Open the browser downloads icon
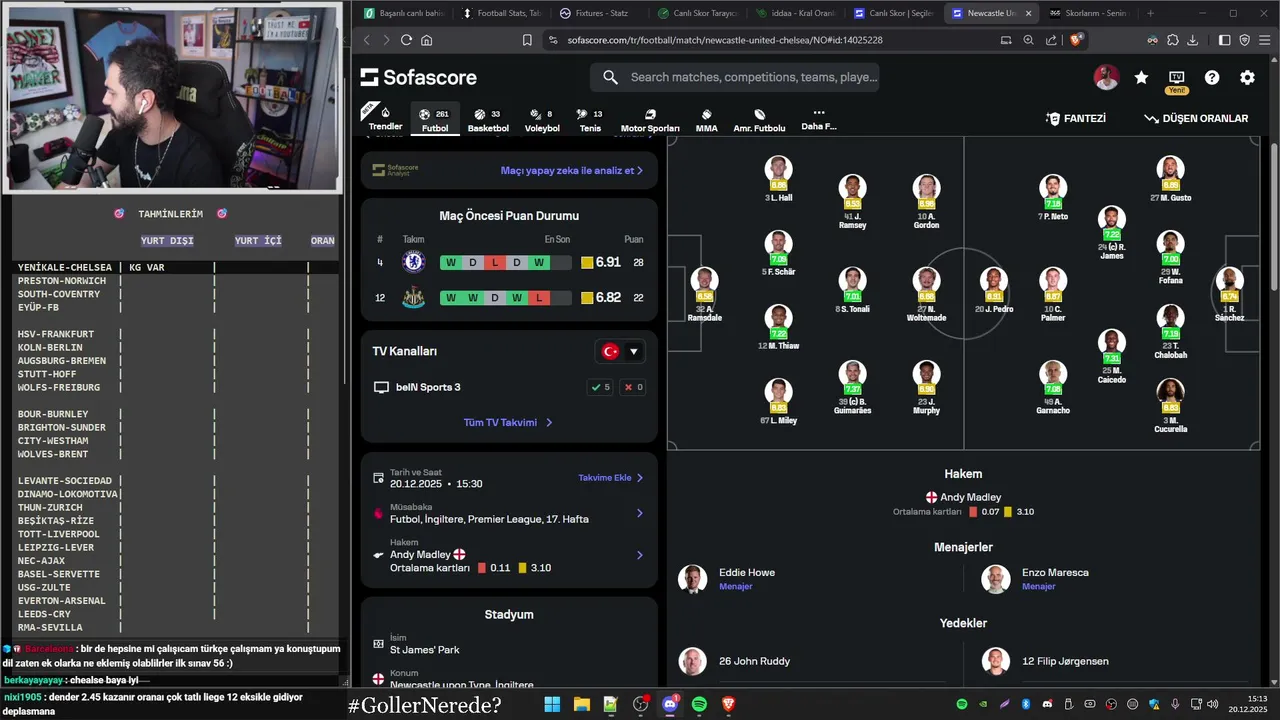 click(1194, 40)
